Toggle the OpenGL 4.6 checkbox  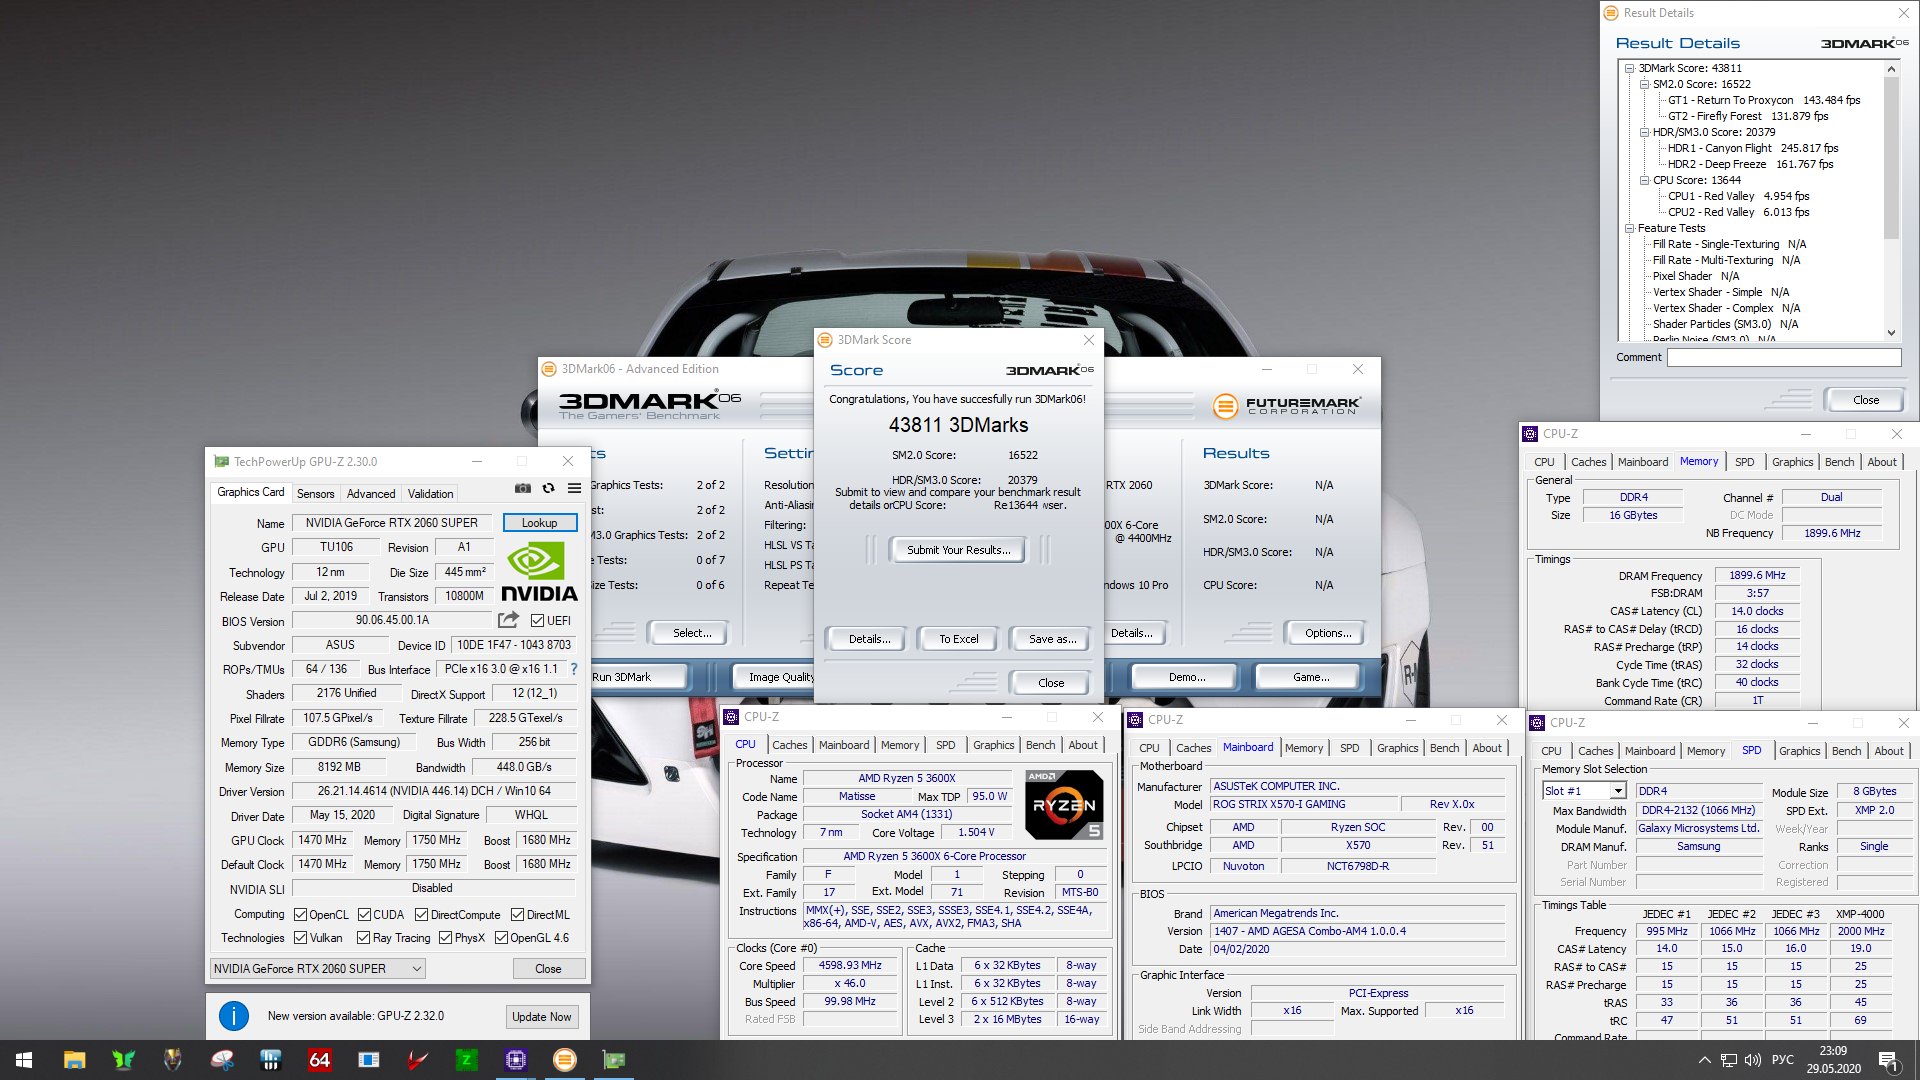[500, 938]
